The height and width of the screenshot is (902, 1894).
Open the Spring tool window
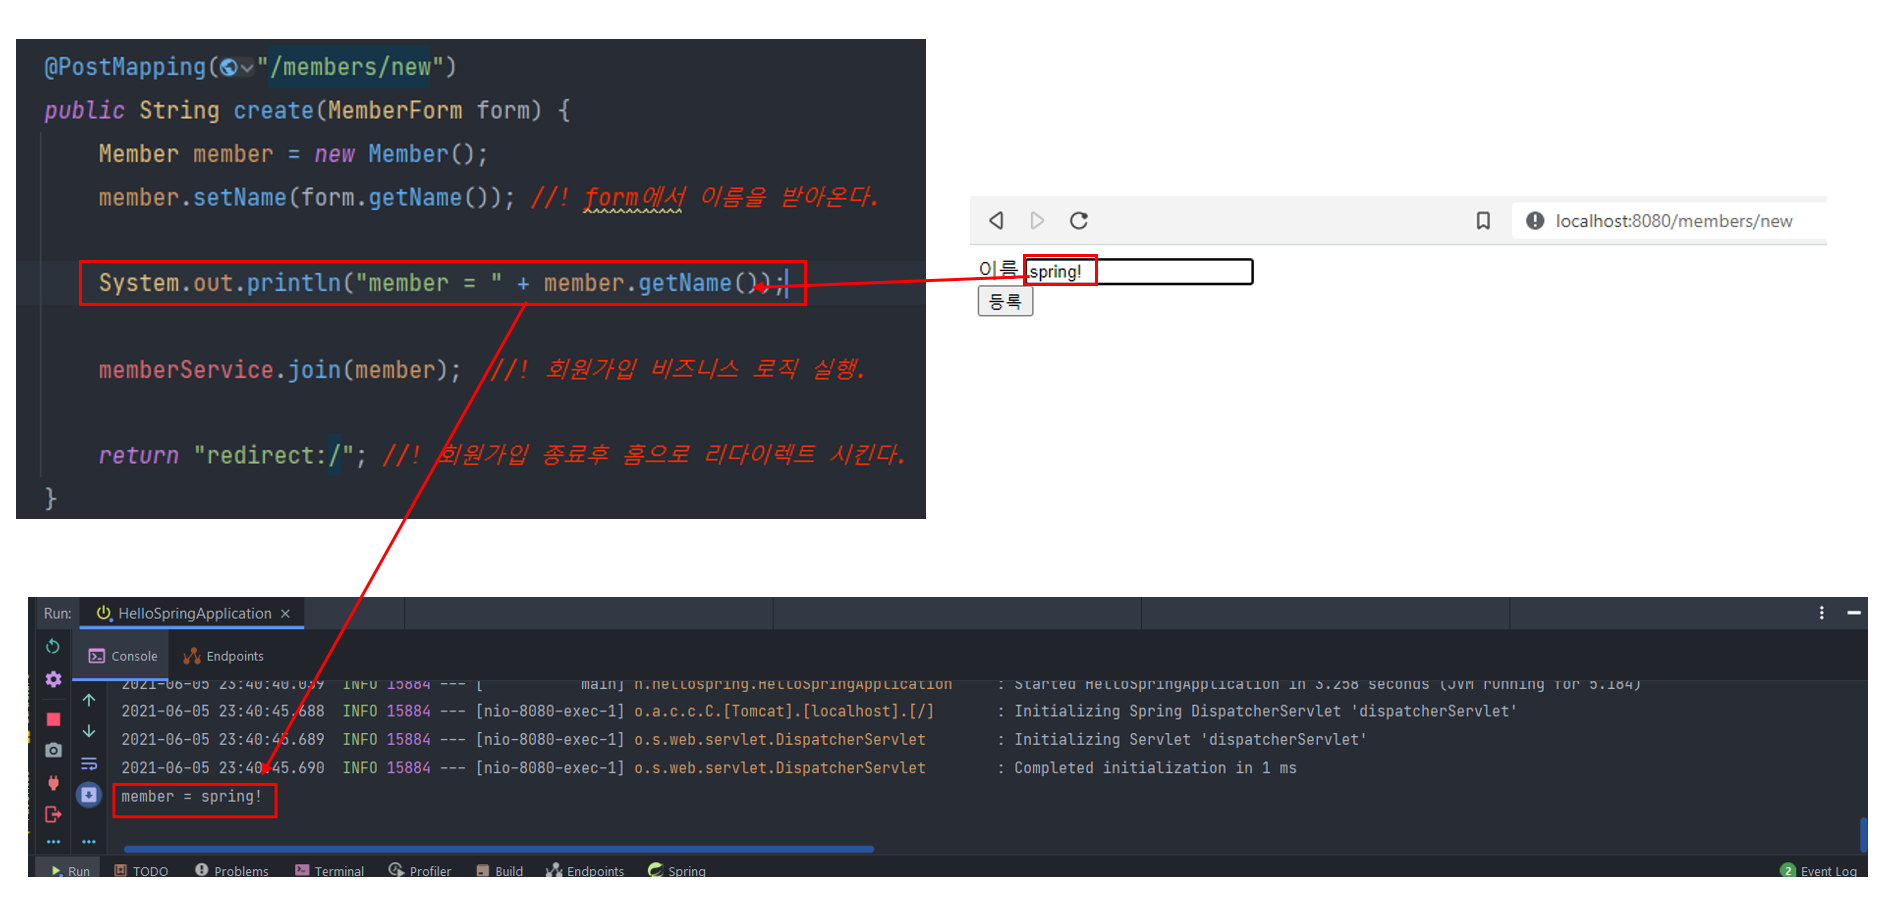pyautogui.click(x=677, y=871)
